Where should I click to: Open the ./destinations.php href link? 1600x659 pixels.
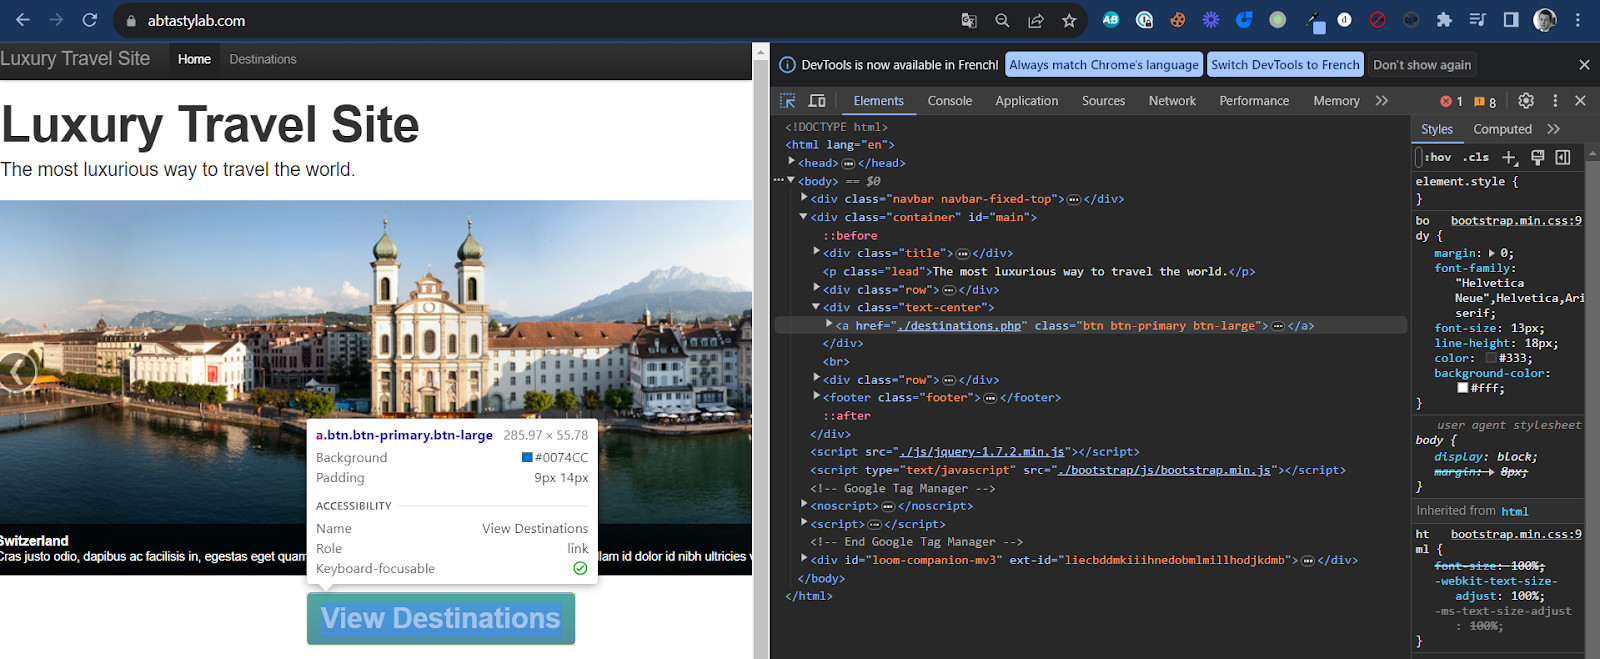pos(959,326)
